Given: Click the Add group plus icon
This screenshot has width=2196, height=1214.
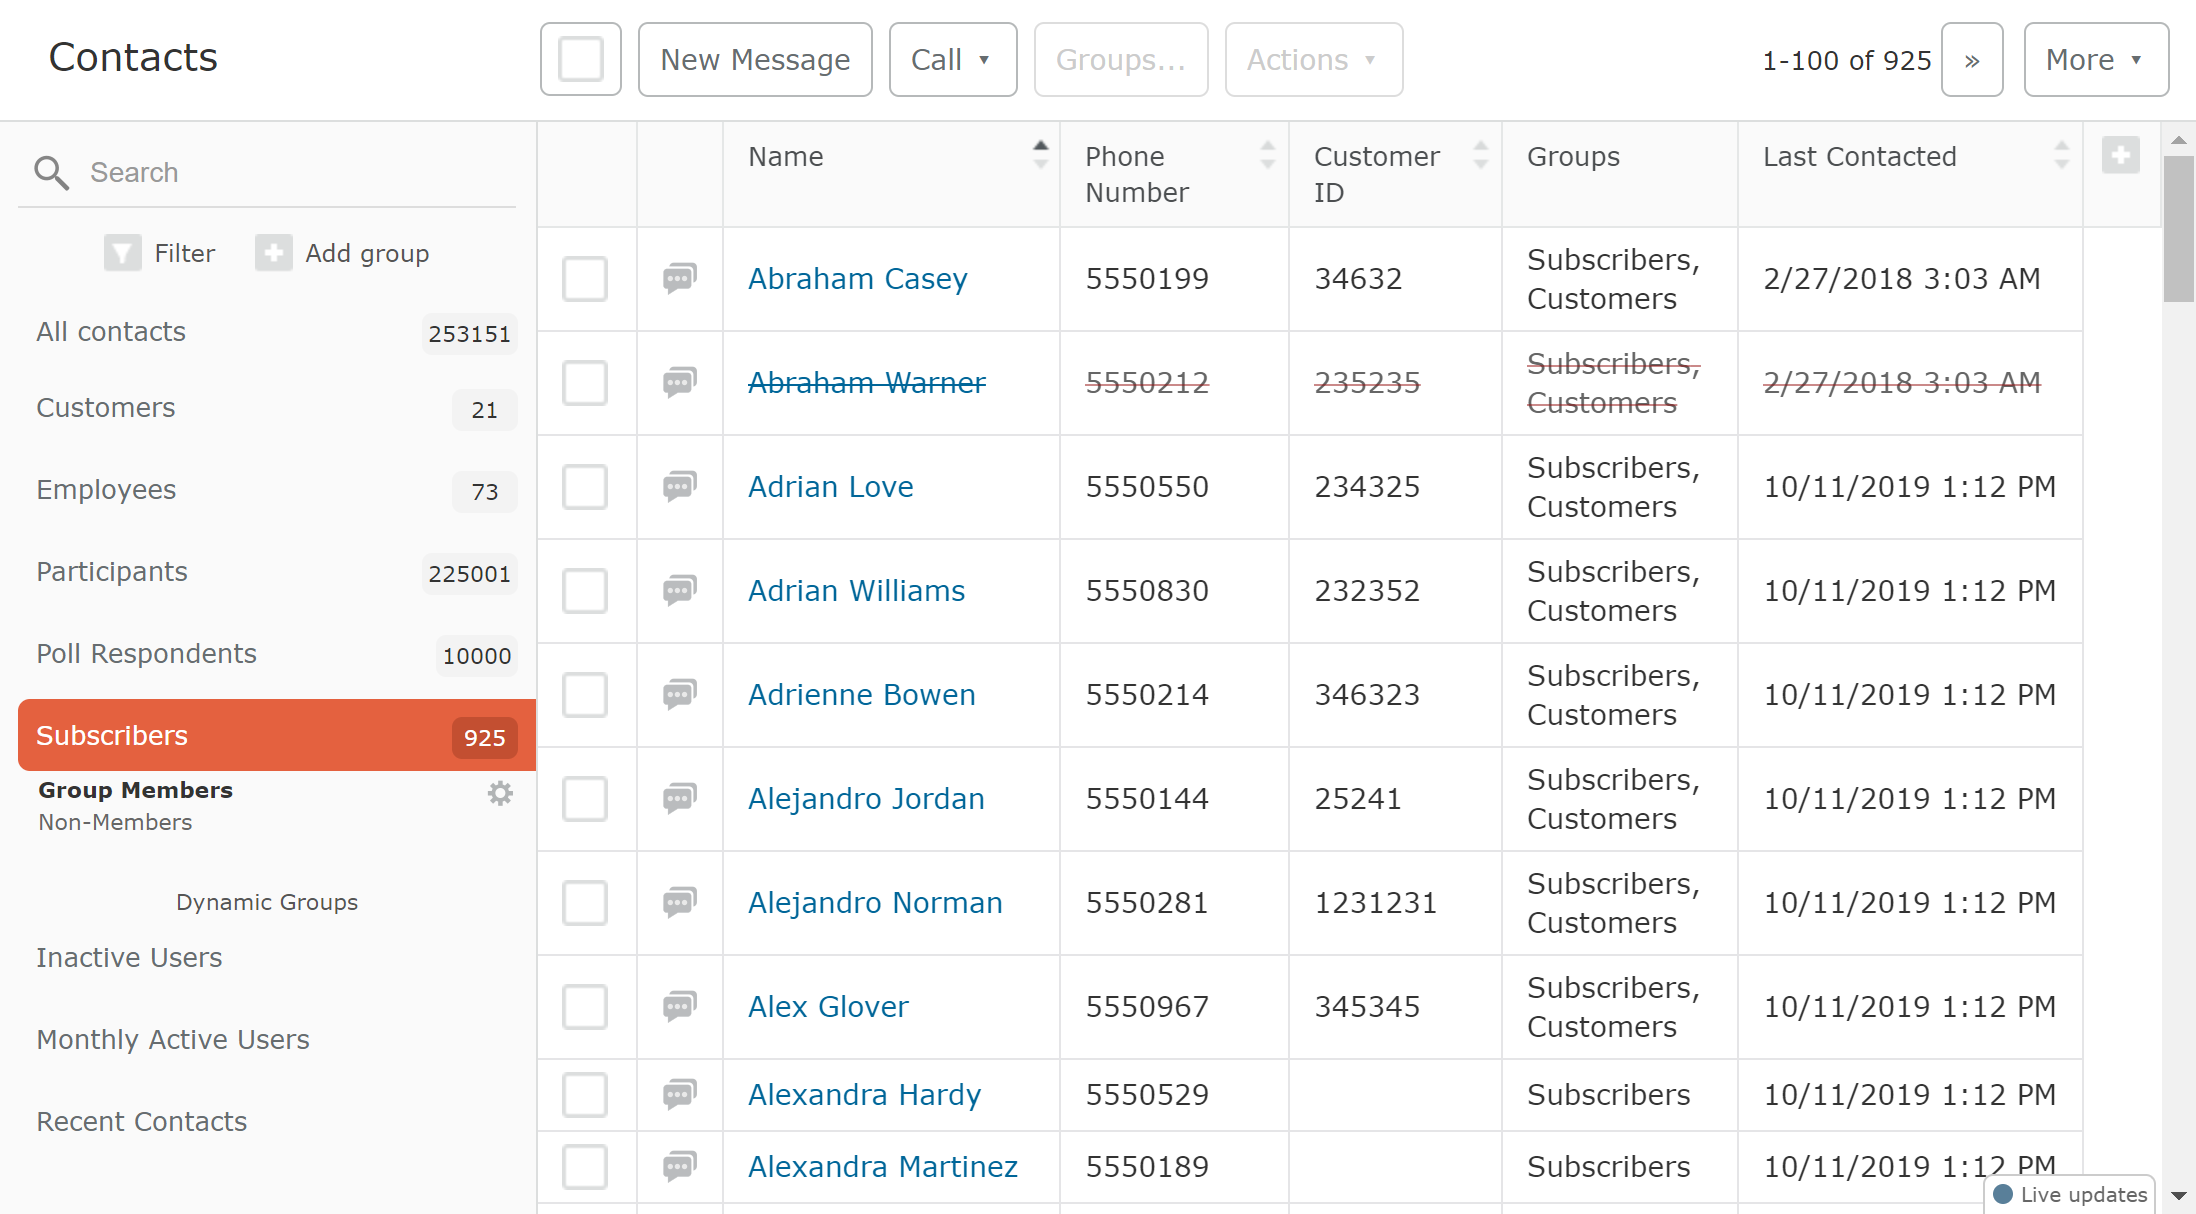Looking at the screenshot, I should pyautogui.click(x=273, y=253).
